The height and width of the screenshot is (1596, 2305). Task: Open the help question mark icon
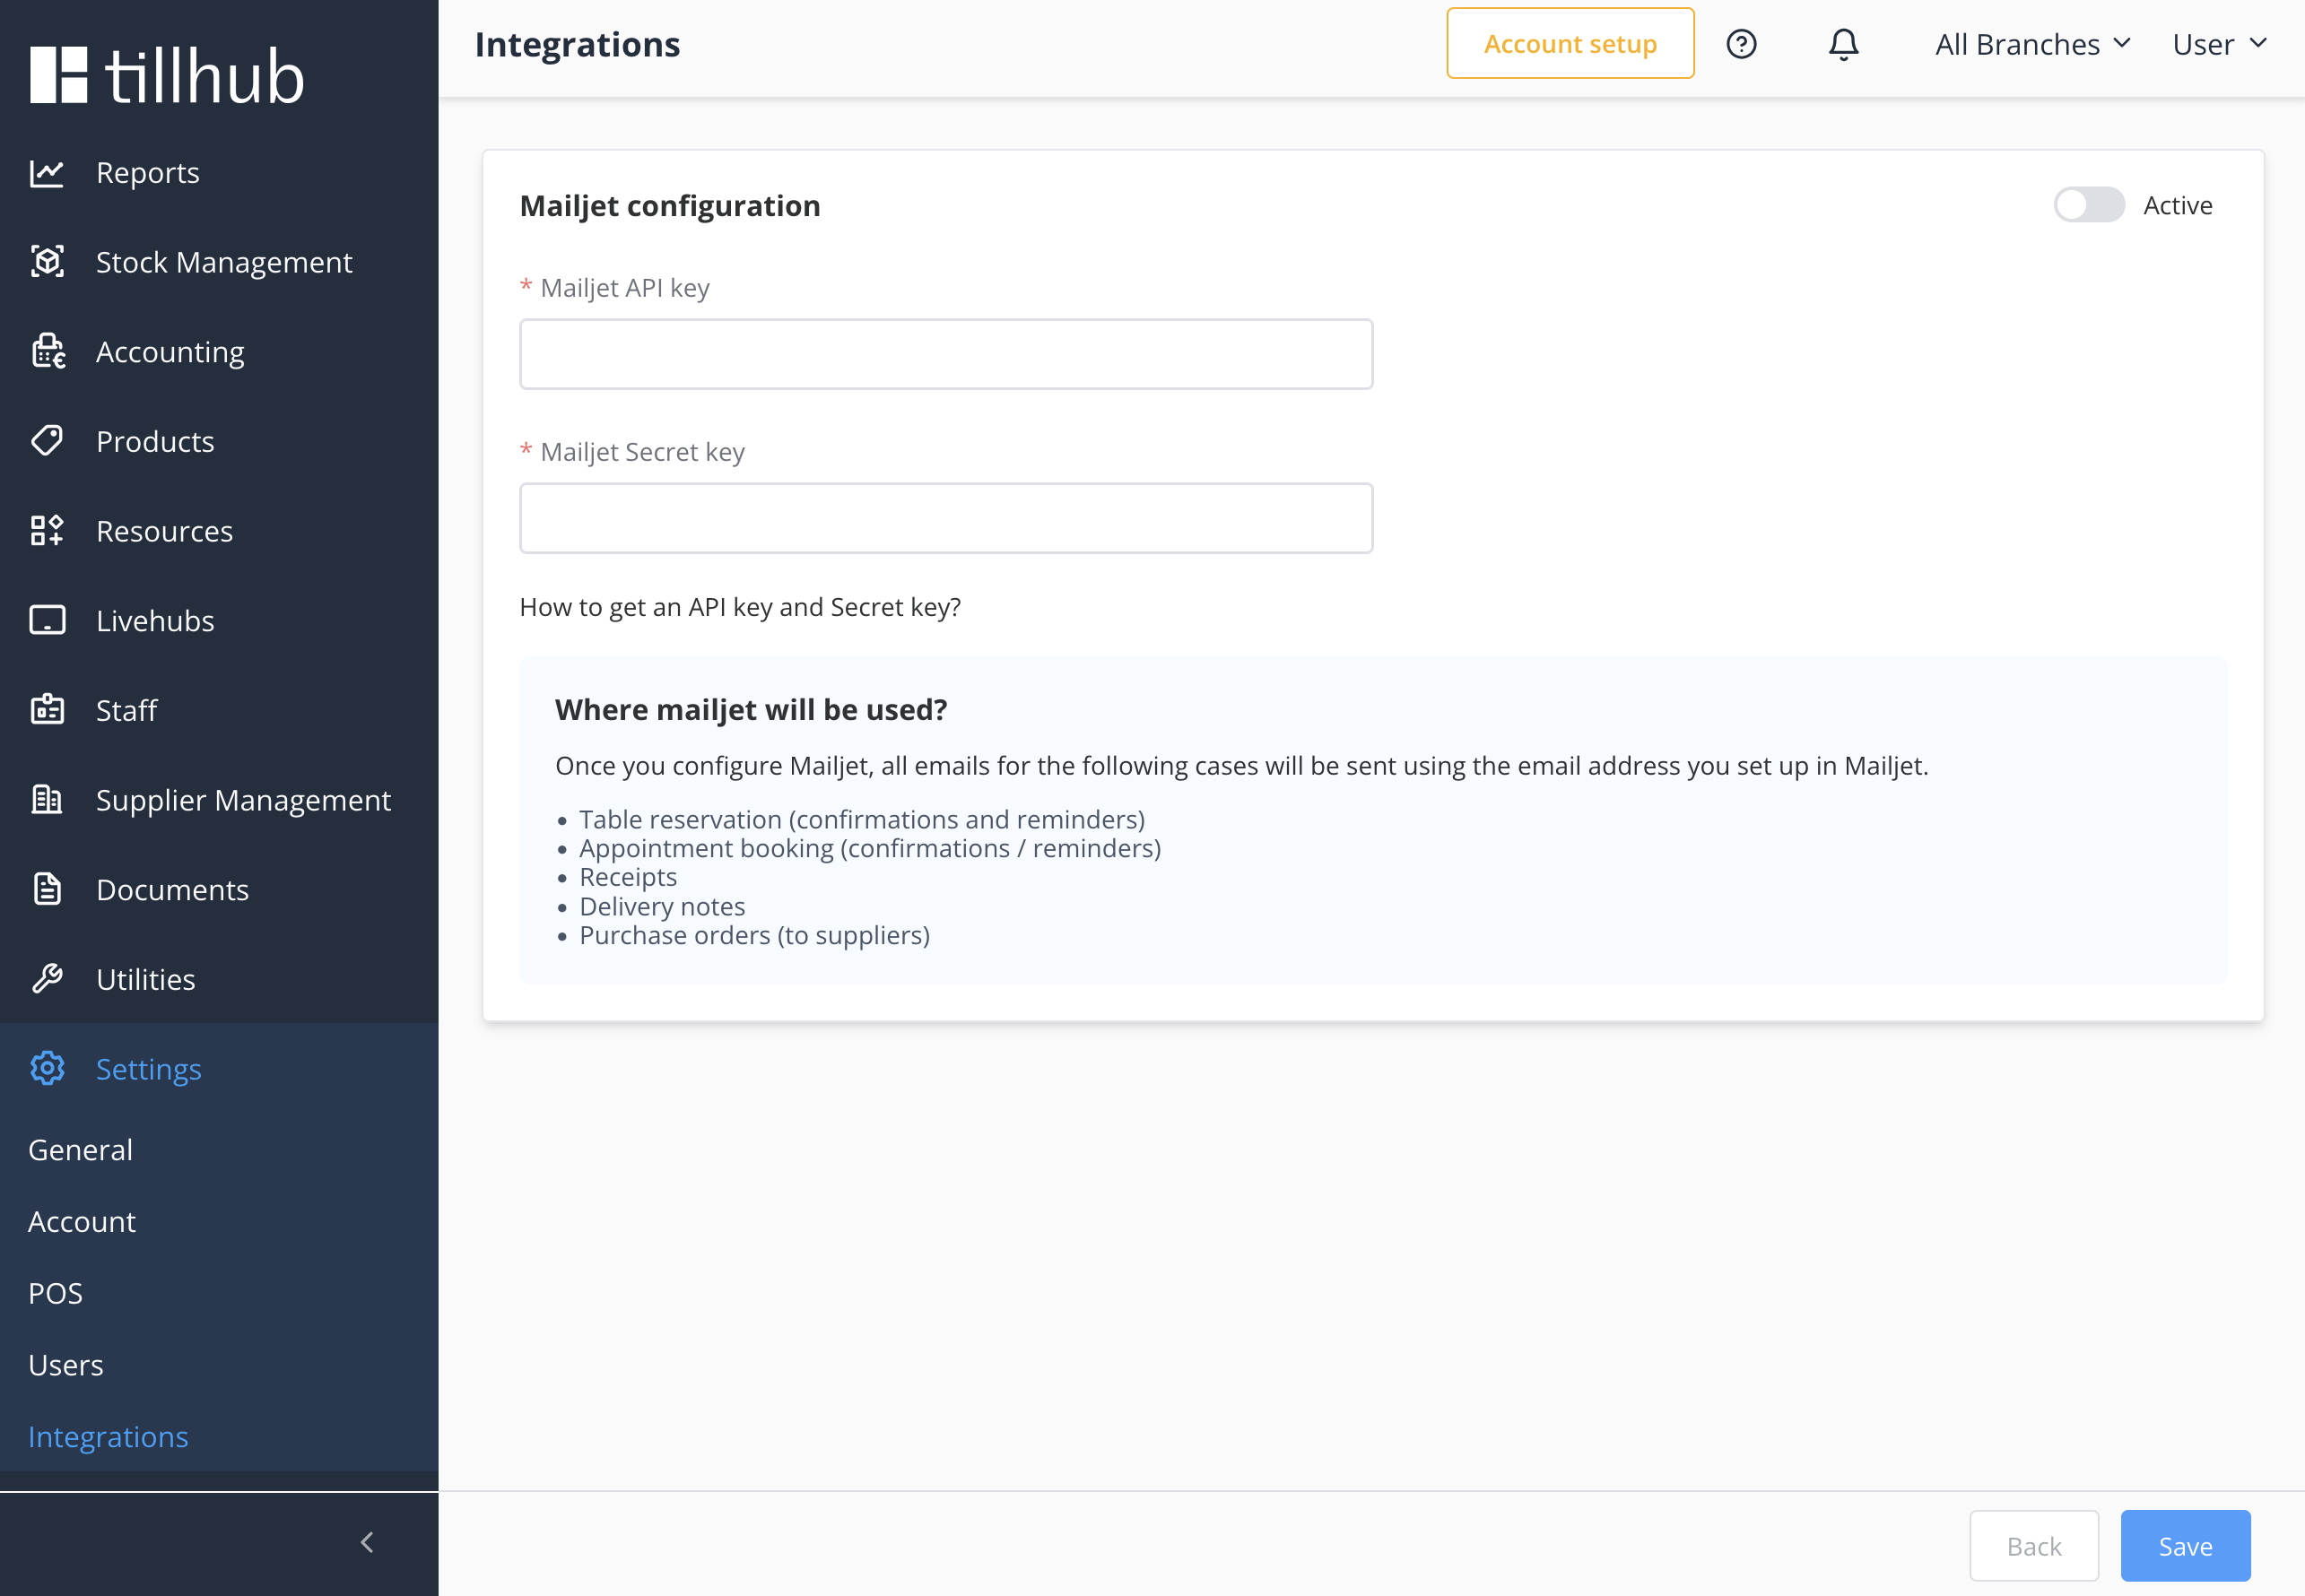1741,44
